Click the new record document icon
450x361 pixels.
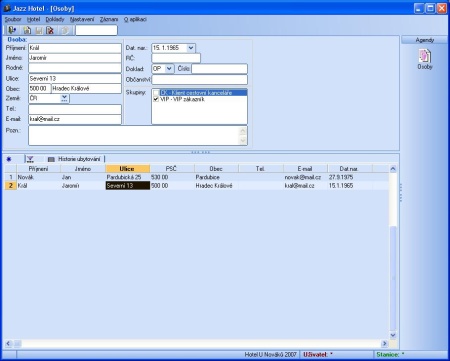tap(27, 30)
